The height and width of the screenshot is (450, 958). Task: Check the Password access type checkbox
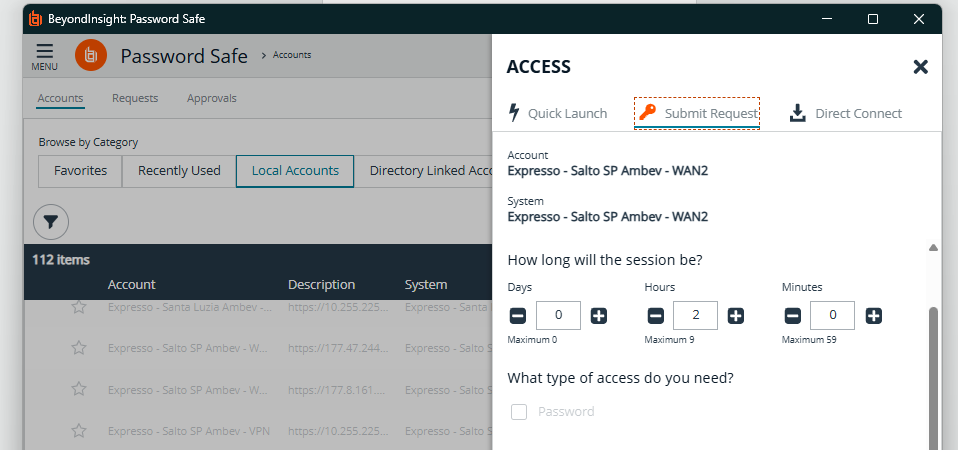[x=519, y=412]
